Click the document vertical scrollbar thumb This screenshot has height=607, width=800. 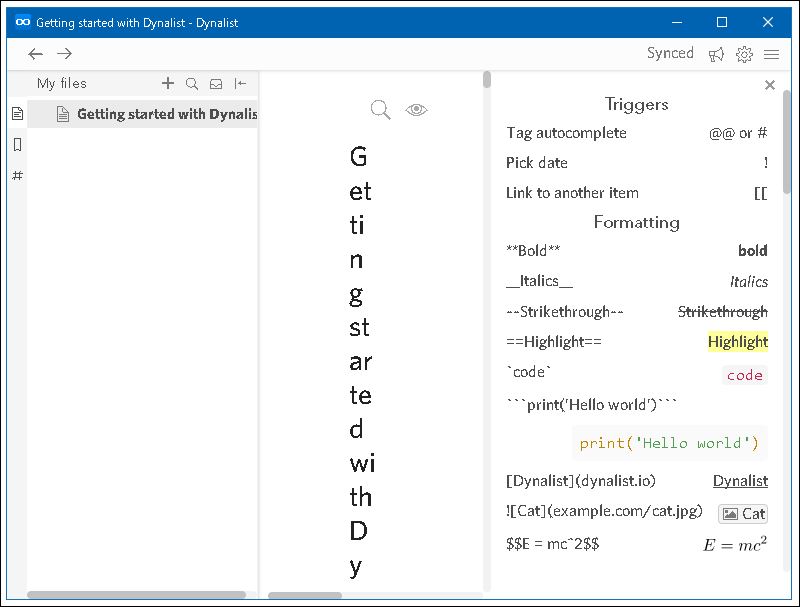(487, 80)
